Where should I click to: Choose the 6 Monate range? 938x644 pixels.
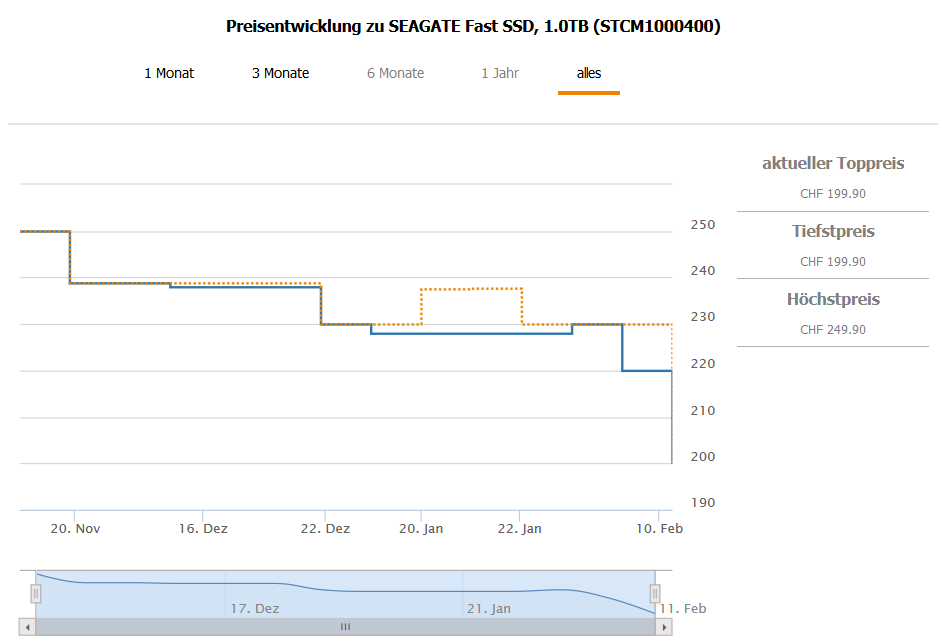tap(395, 73)
